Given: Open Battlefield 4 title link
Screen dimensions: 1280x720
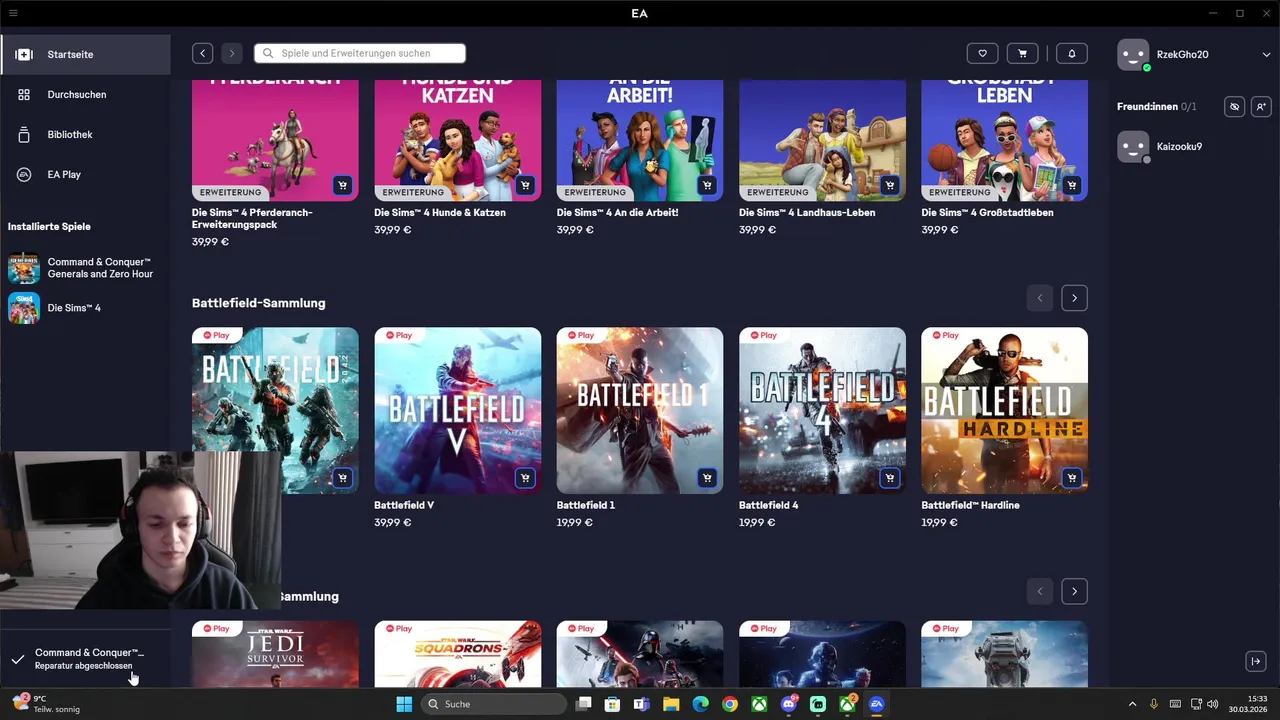Looking at the screenshot, I should [769, 505].
